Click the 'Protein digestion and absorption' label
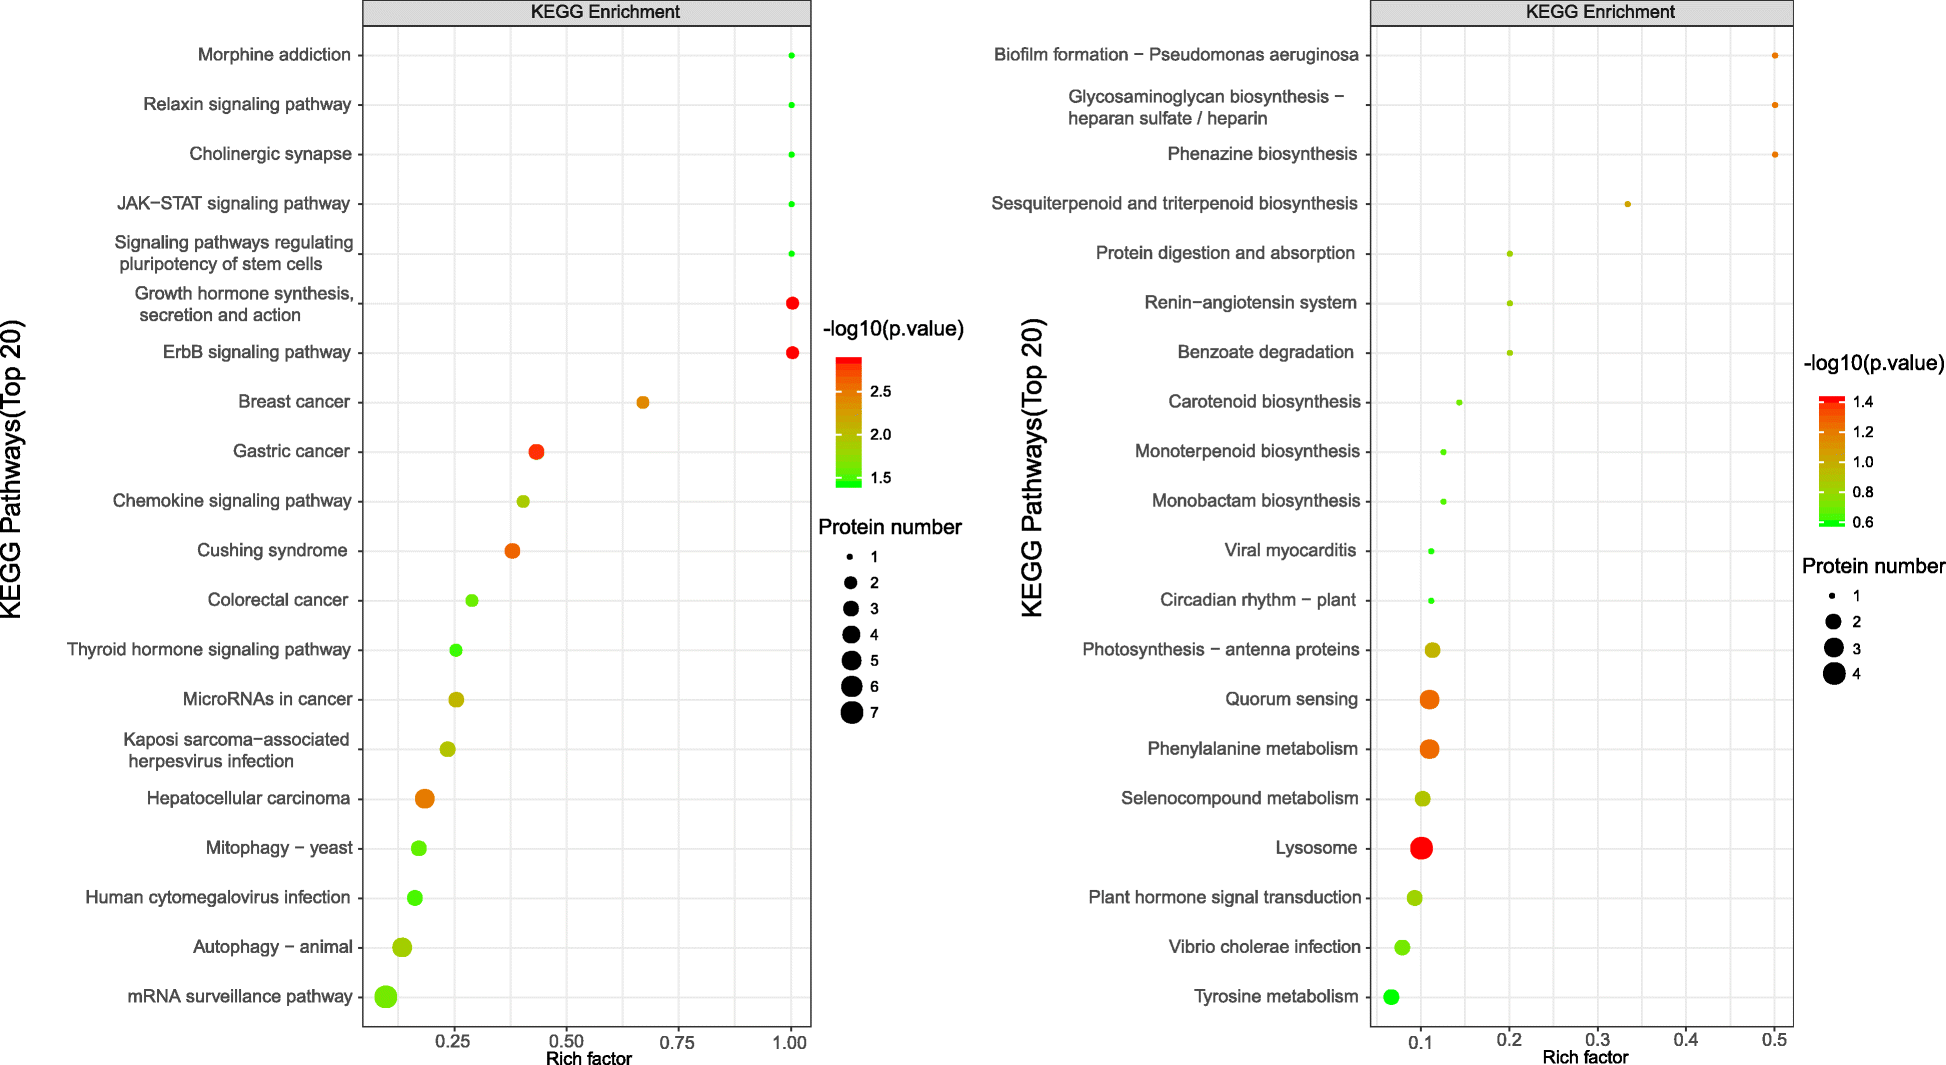Image resolution: width=1946 pixels, height=1065 pixels. (x=1225, y=253)
